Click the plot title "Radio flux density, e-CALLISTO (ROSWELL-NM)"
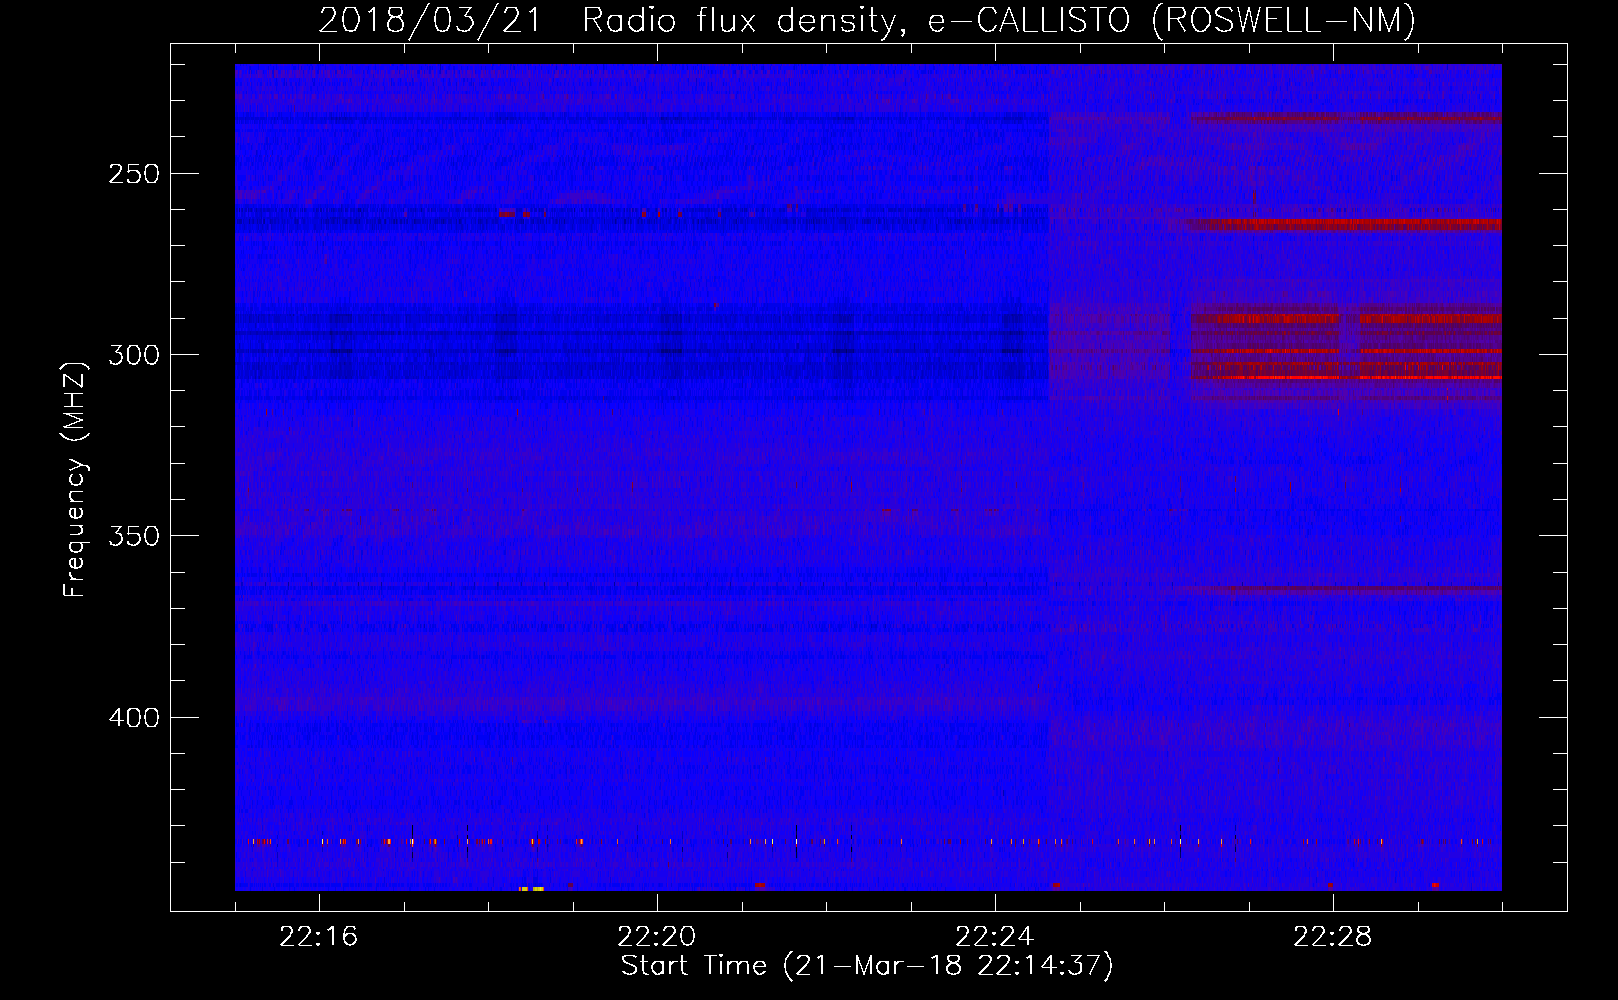The height and width of the screenshot is (1000, 1618). 999,20
